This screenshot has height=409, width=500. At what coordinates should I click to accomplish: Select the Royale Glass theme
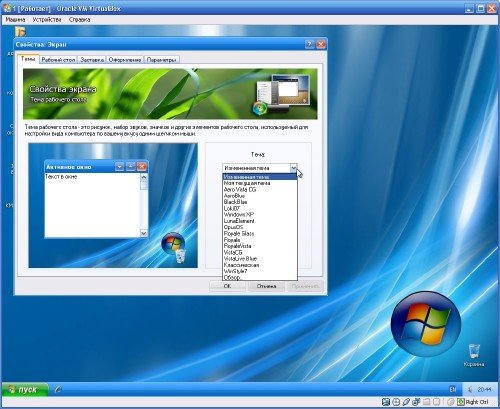pos(260,234)
